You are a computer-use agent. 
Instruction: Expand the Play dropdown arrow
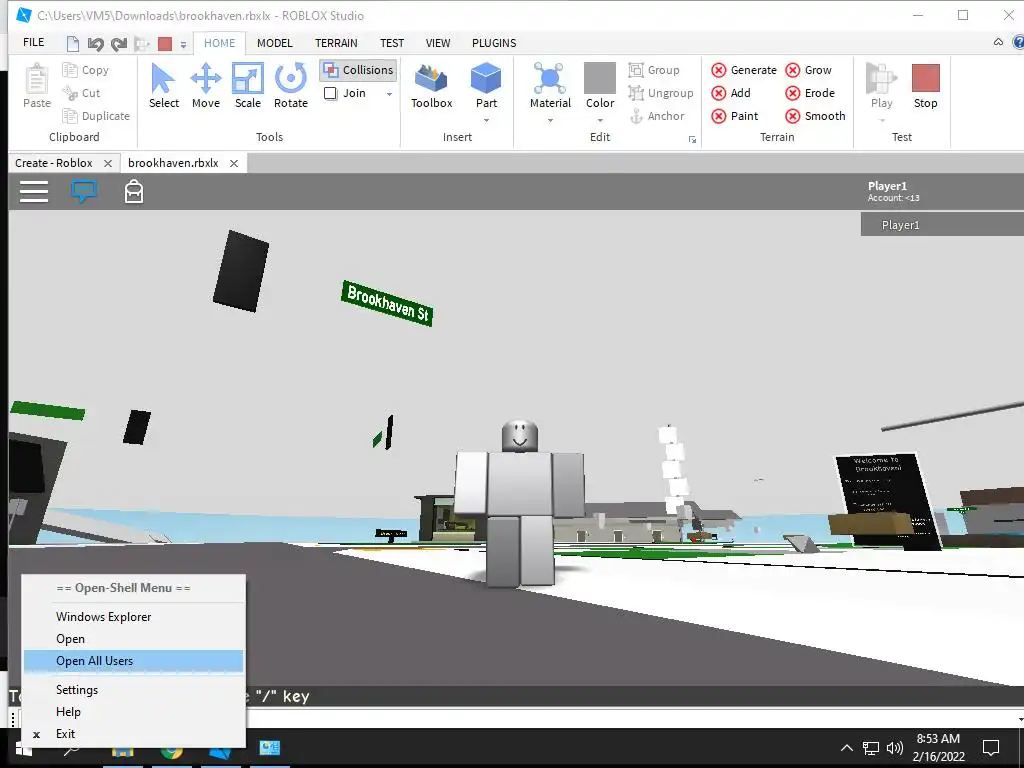click(x=882, y=120)
